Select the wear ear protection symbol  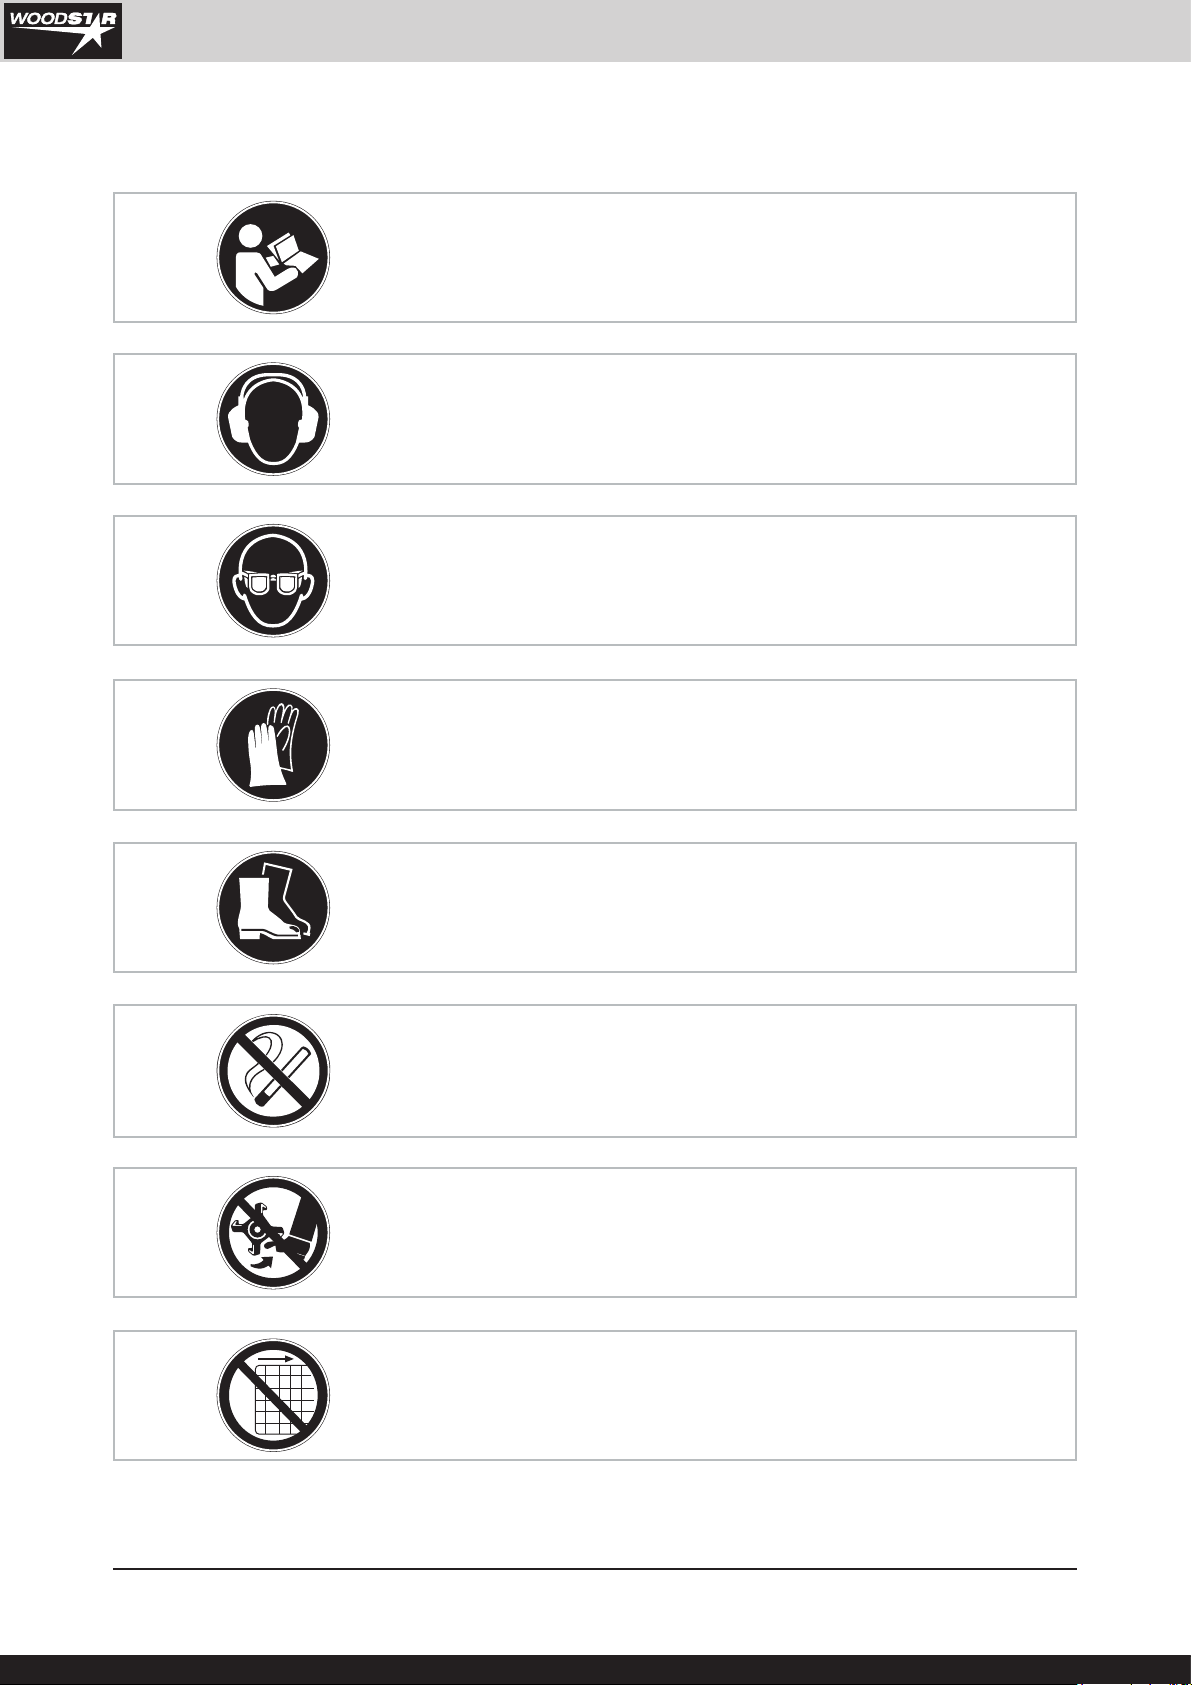[273, 419]
